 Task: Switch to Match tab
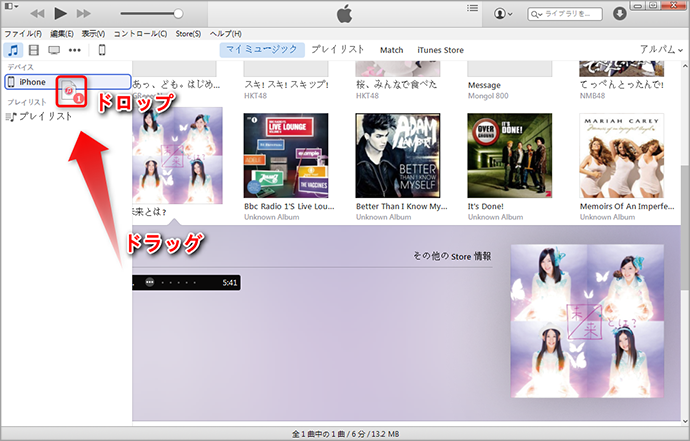(x=392, y=50)
